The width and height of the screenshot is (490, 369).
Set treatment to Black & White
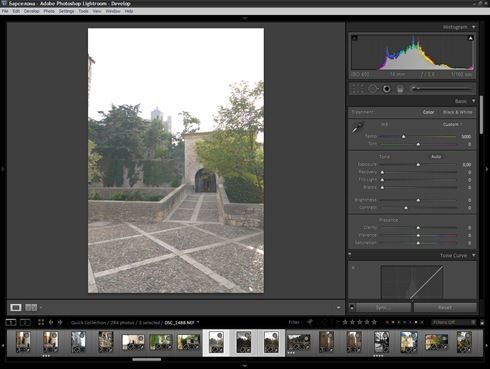coord(457,112)
